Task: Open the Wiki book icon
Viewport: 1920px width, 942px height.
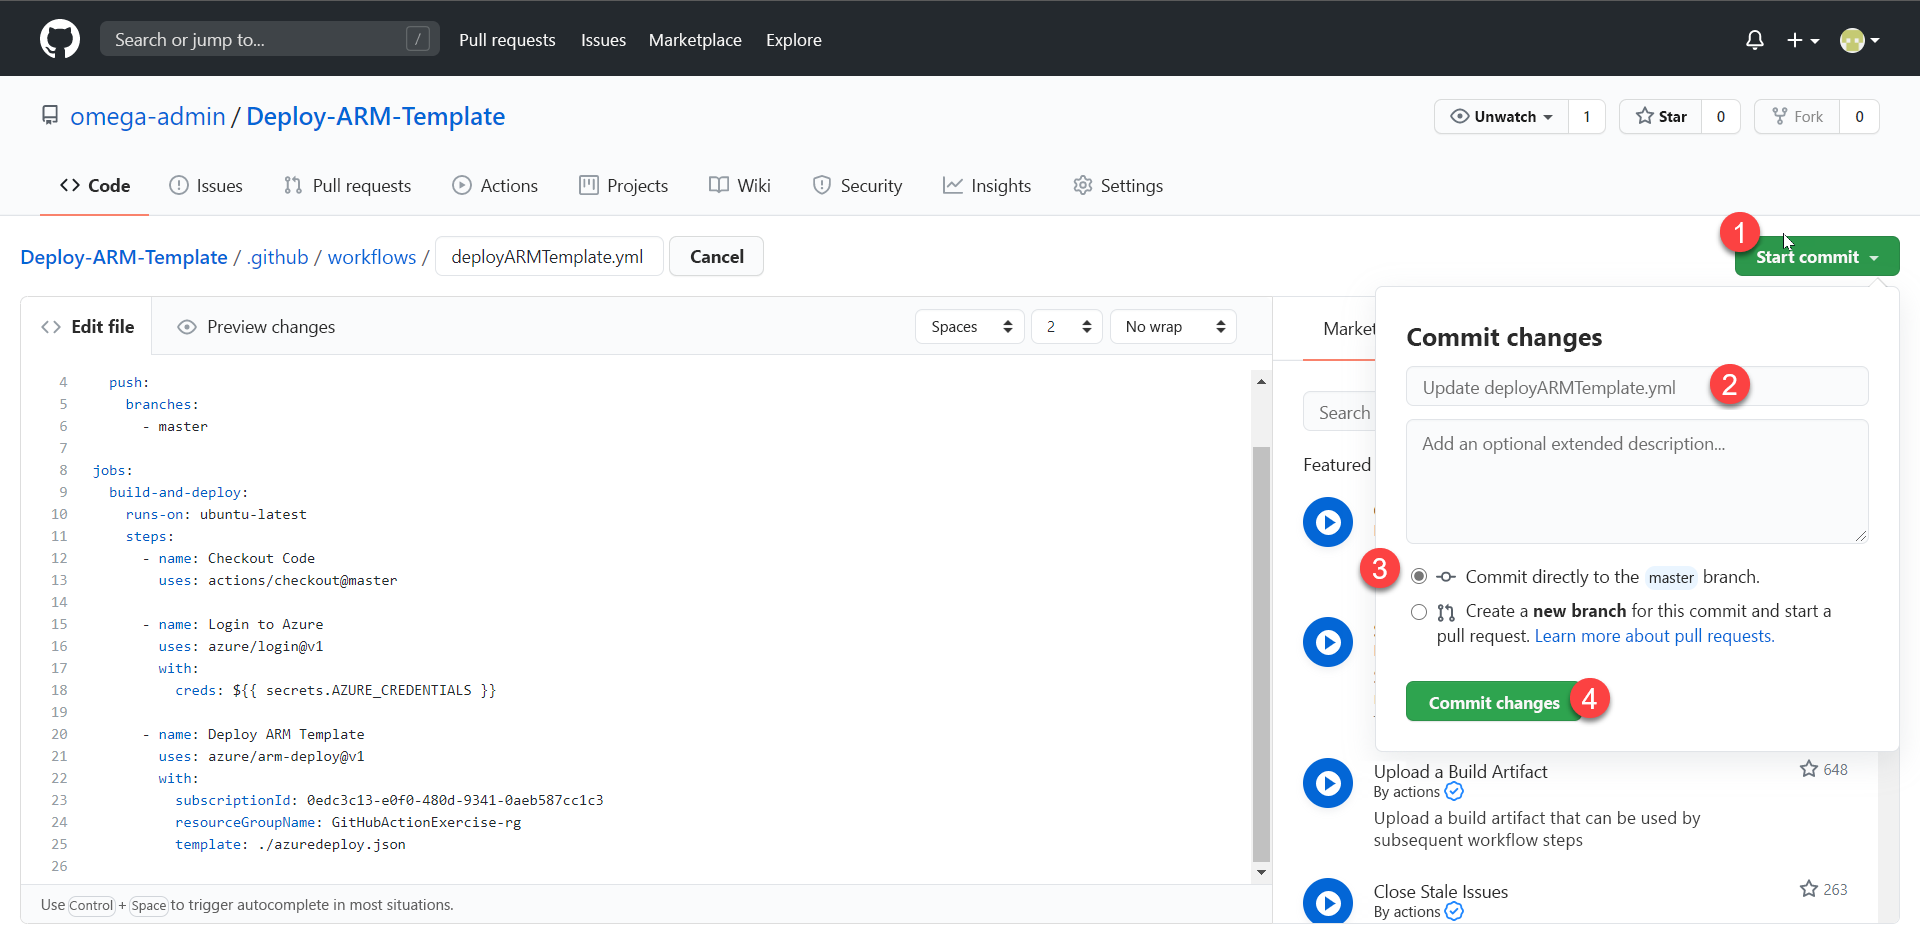Action: (x=719, y=185)
